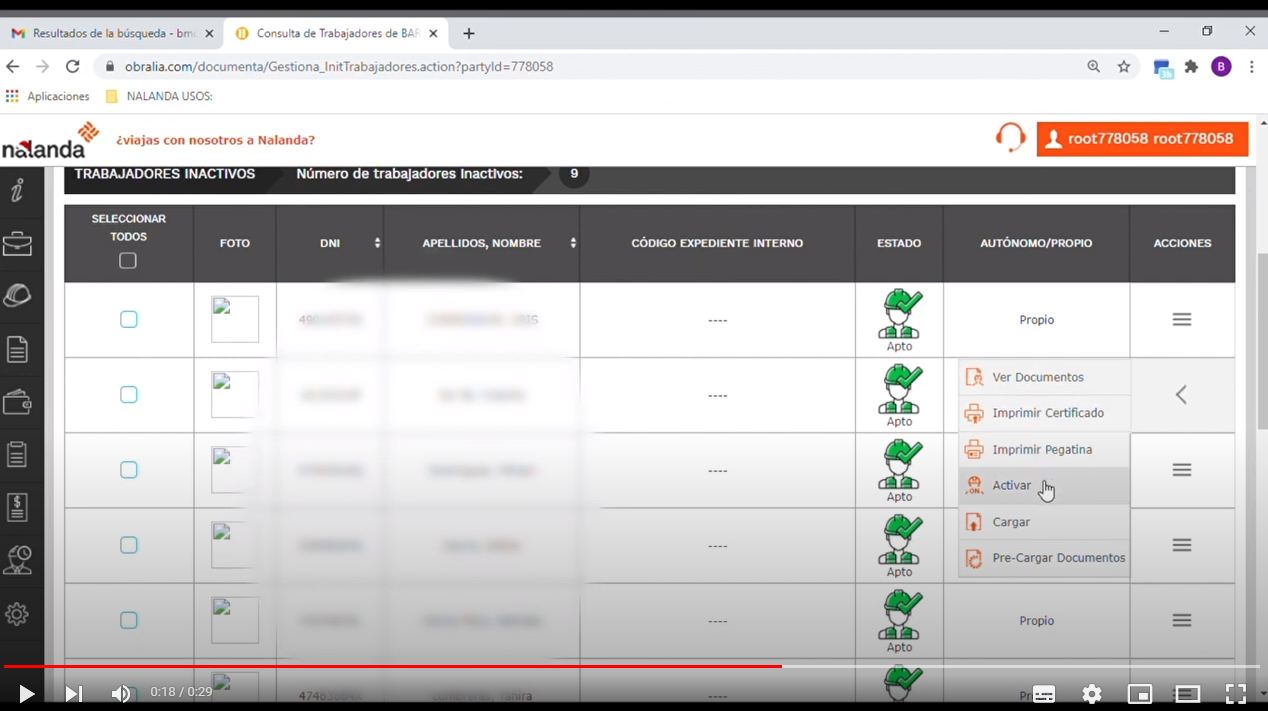
Task: Choose Activar from the actions menu
Action: click(x=1011, y=485)
